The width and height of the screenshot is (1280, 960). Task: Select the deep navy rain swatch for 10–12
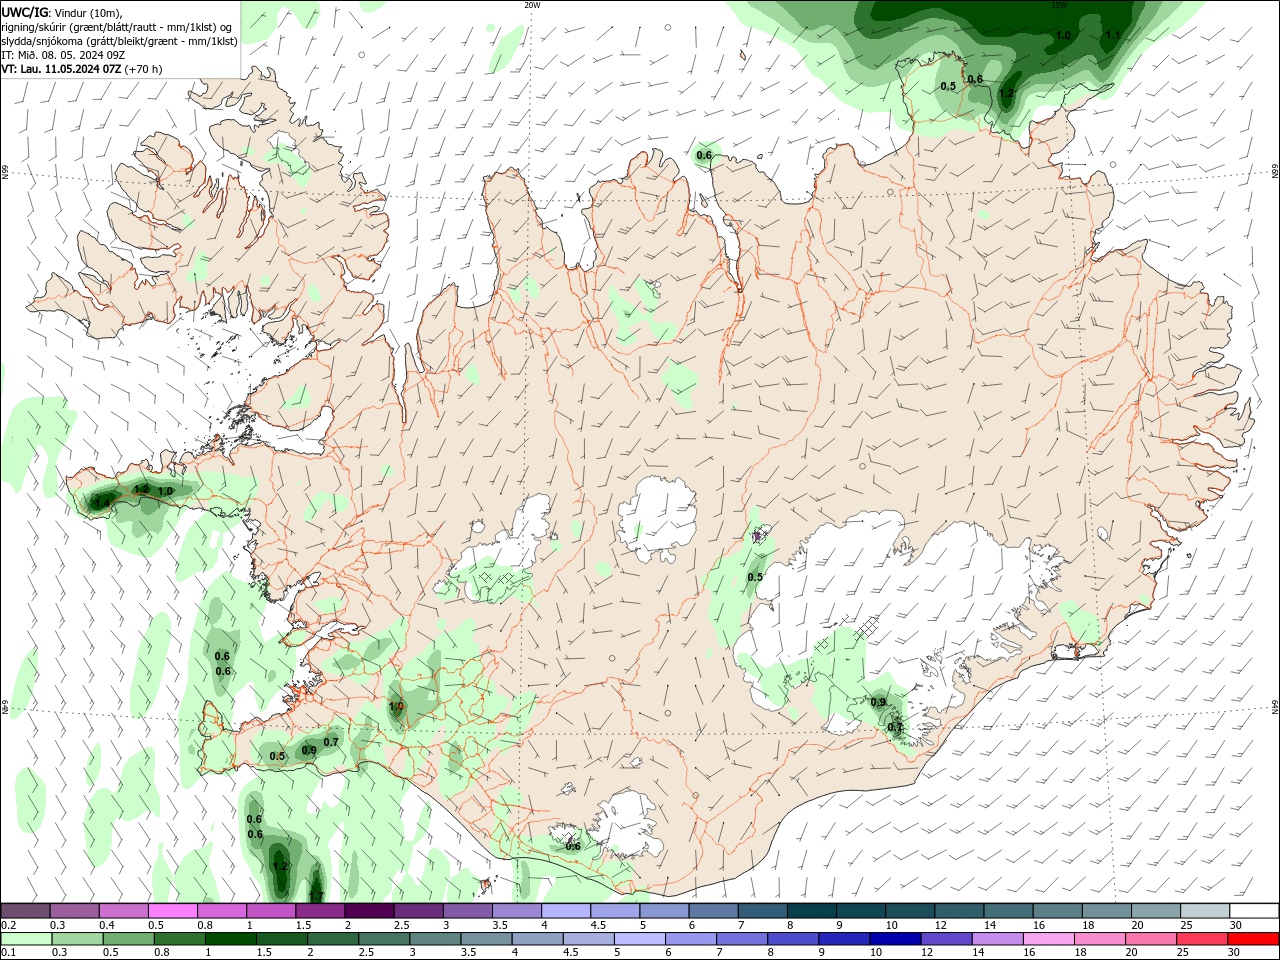pos(894,939)
